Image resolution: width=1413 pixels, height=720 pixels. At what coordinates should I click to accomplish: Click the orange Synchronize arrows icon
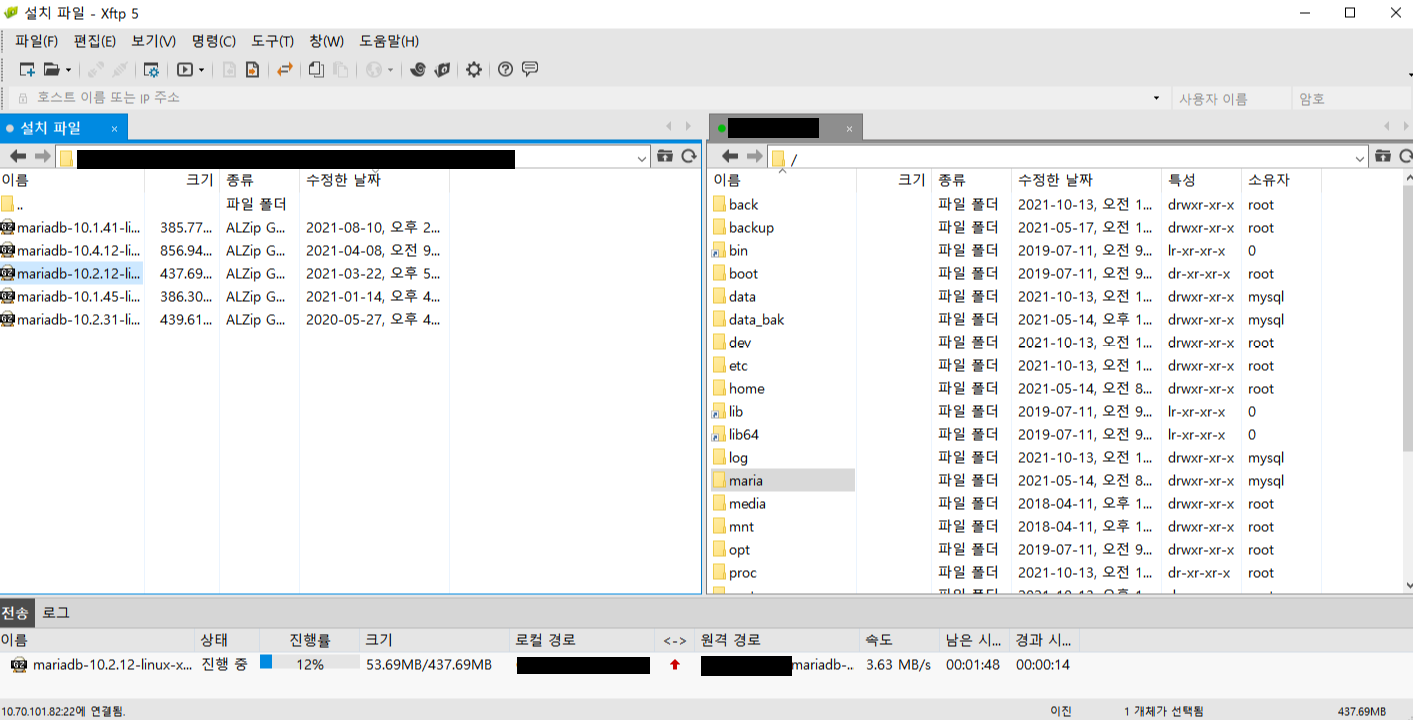click(285, 69)
